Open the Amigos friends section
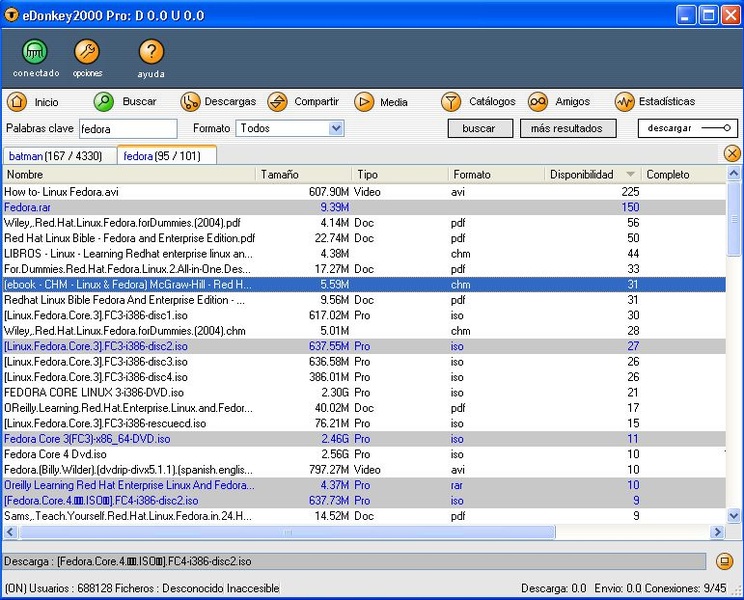Image resolution: width=744 pixels, height=600 pixels. tap(560, 102)
